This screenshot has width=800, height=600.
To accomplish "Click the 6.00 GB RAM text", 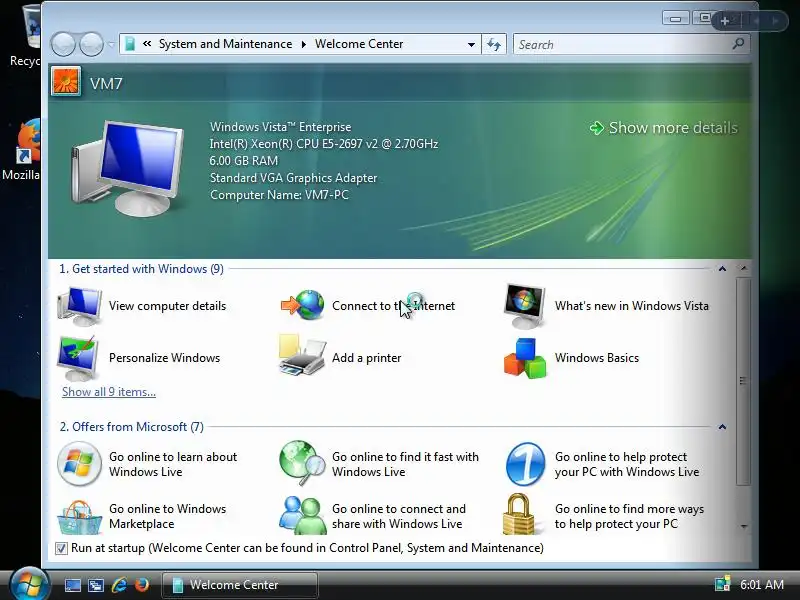I will (x=244, y=161).
